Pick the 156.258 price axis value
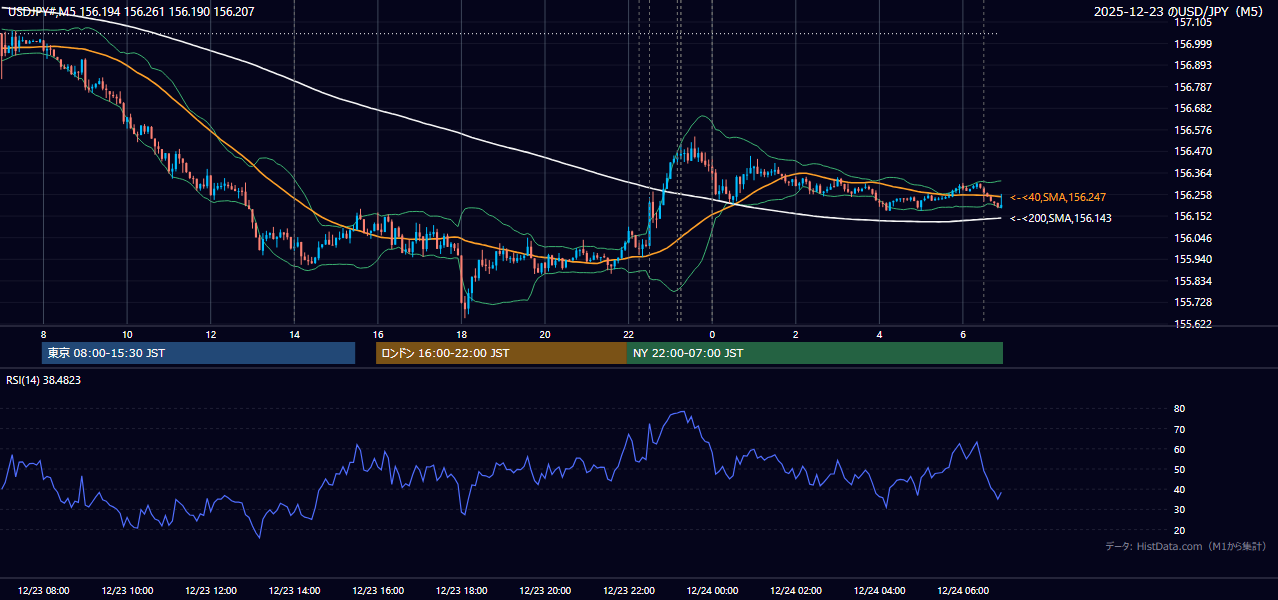 (x=1193, y=195)
